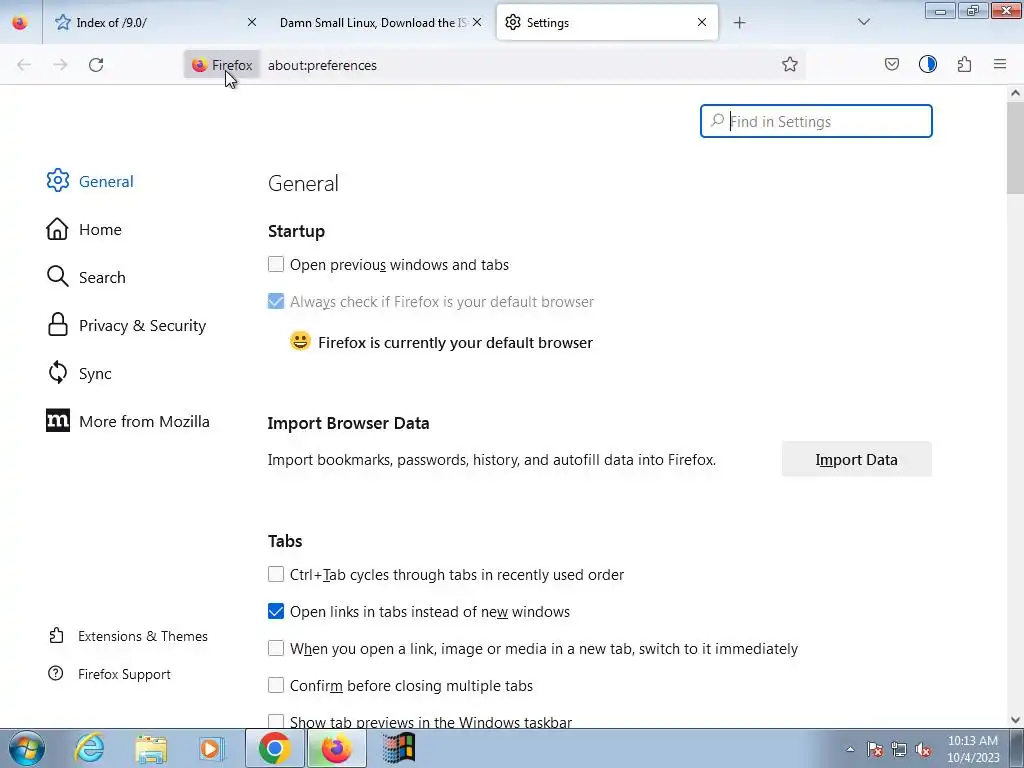Screen dimensions: 1024x768
Task: Select the Settings tab
Action: [x=607, y=22]
